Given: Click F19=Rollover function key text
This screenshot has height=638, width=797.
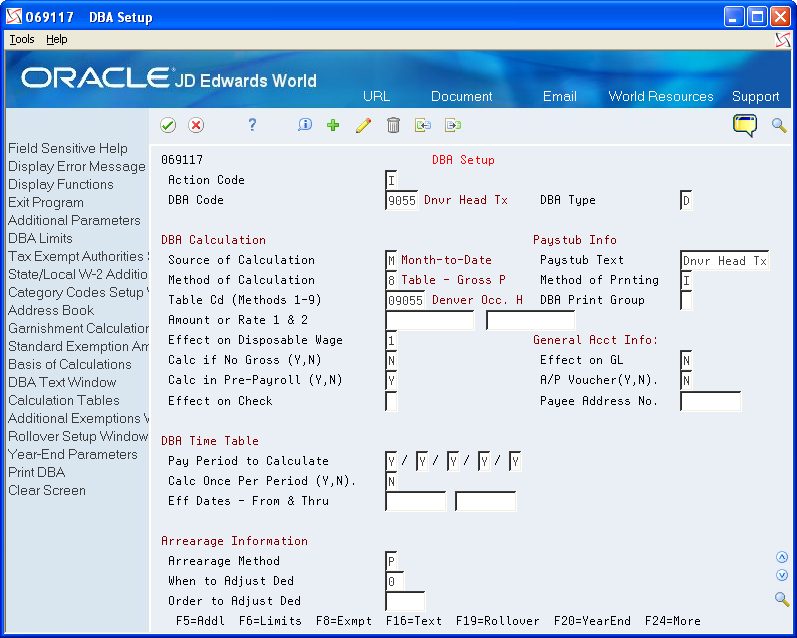Looking at the screenshot, I should pos(498,621).
